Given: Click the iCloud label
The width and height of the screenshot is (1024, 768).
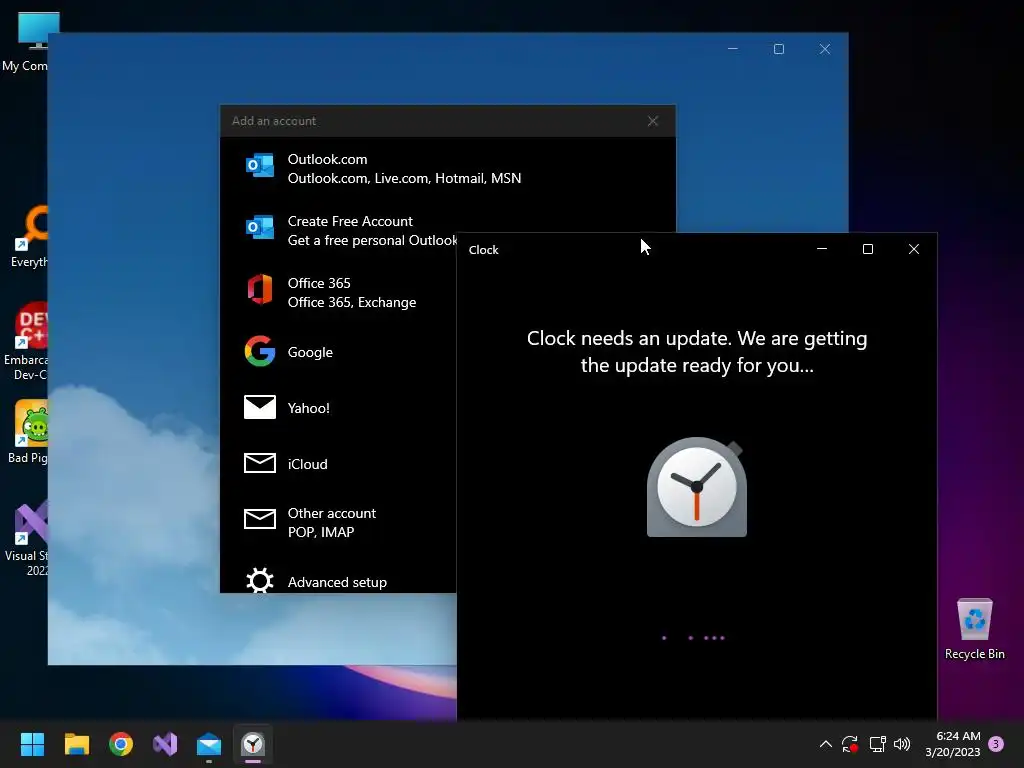Looking at the screenshot, I should (308, 464).
